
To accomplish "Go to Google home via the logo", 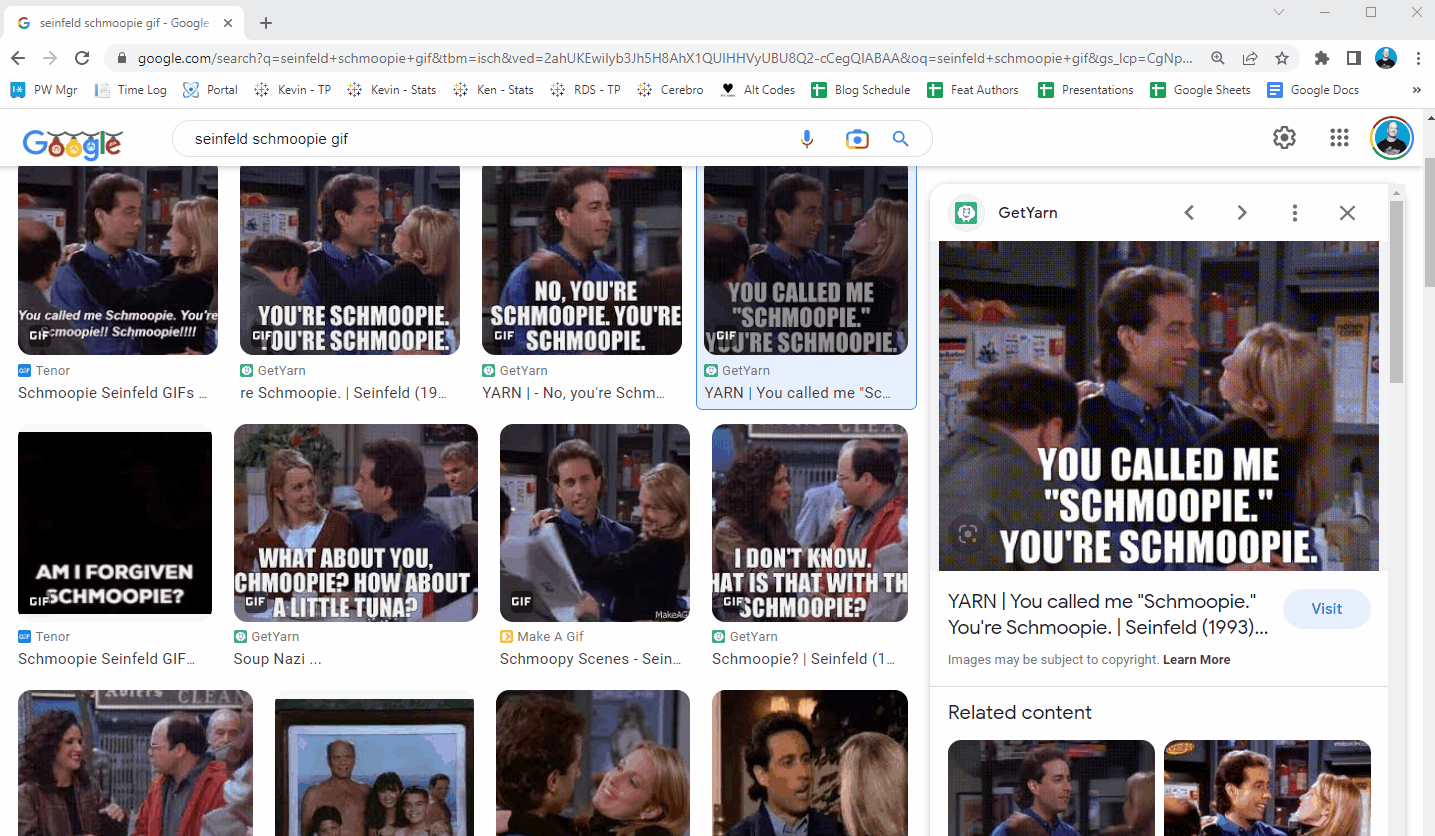I will 72,143.
